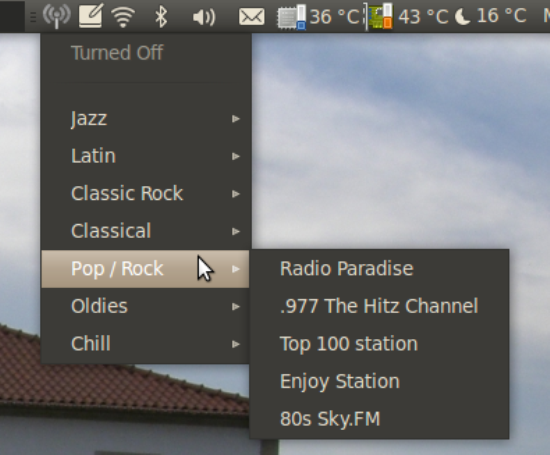Select the Oldies category
This screenshot has width=550, height=455.
145,306
